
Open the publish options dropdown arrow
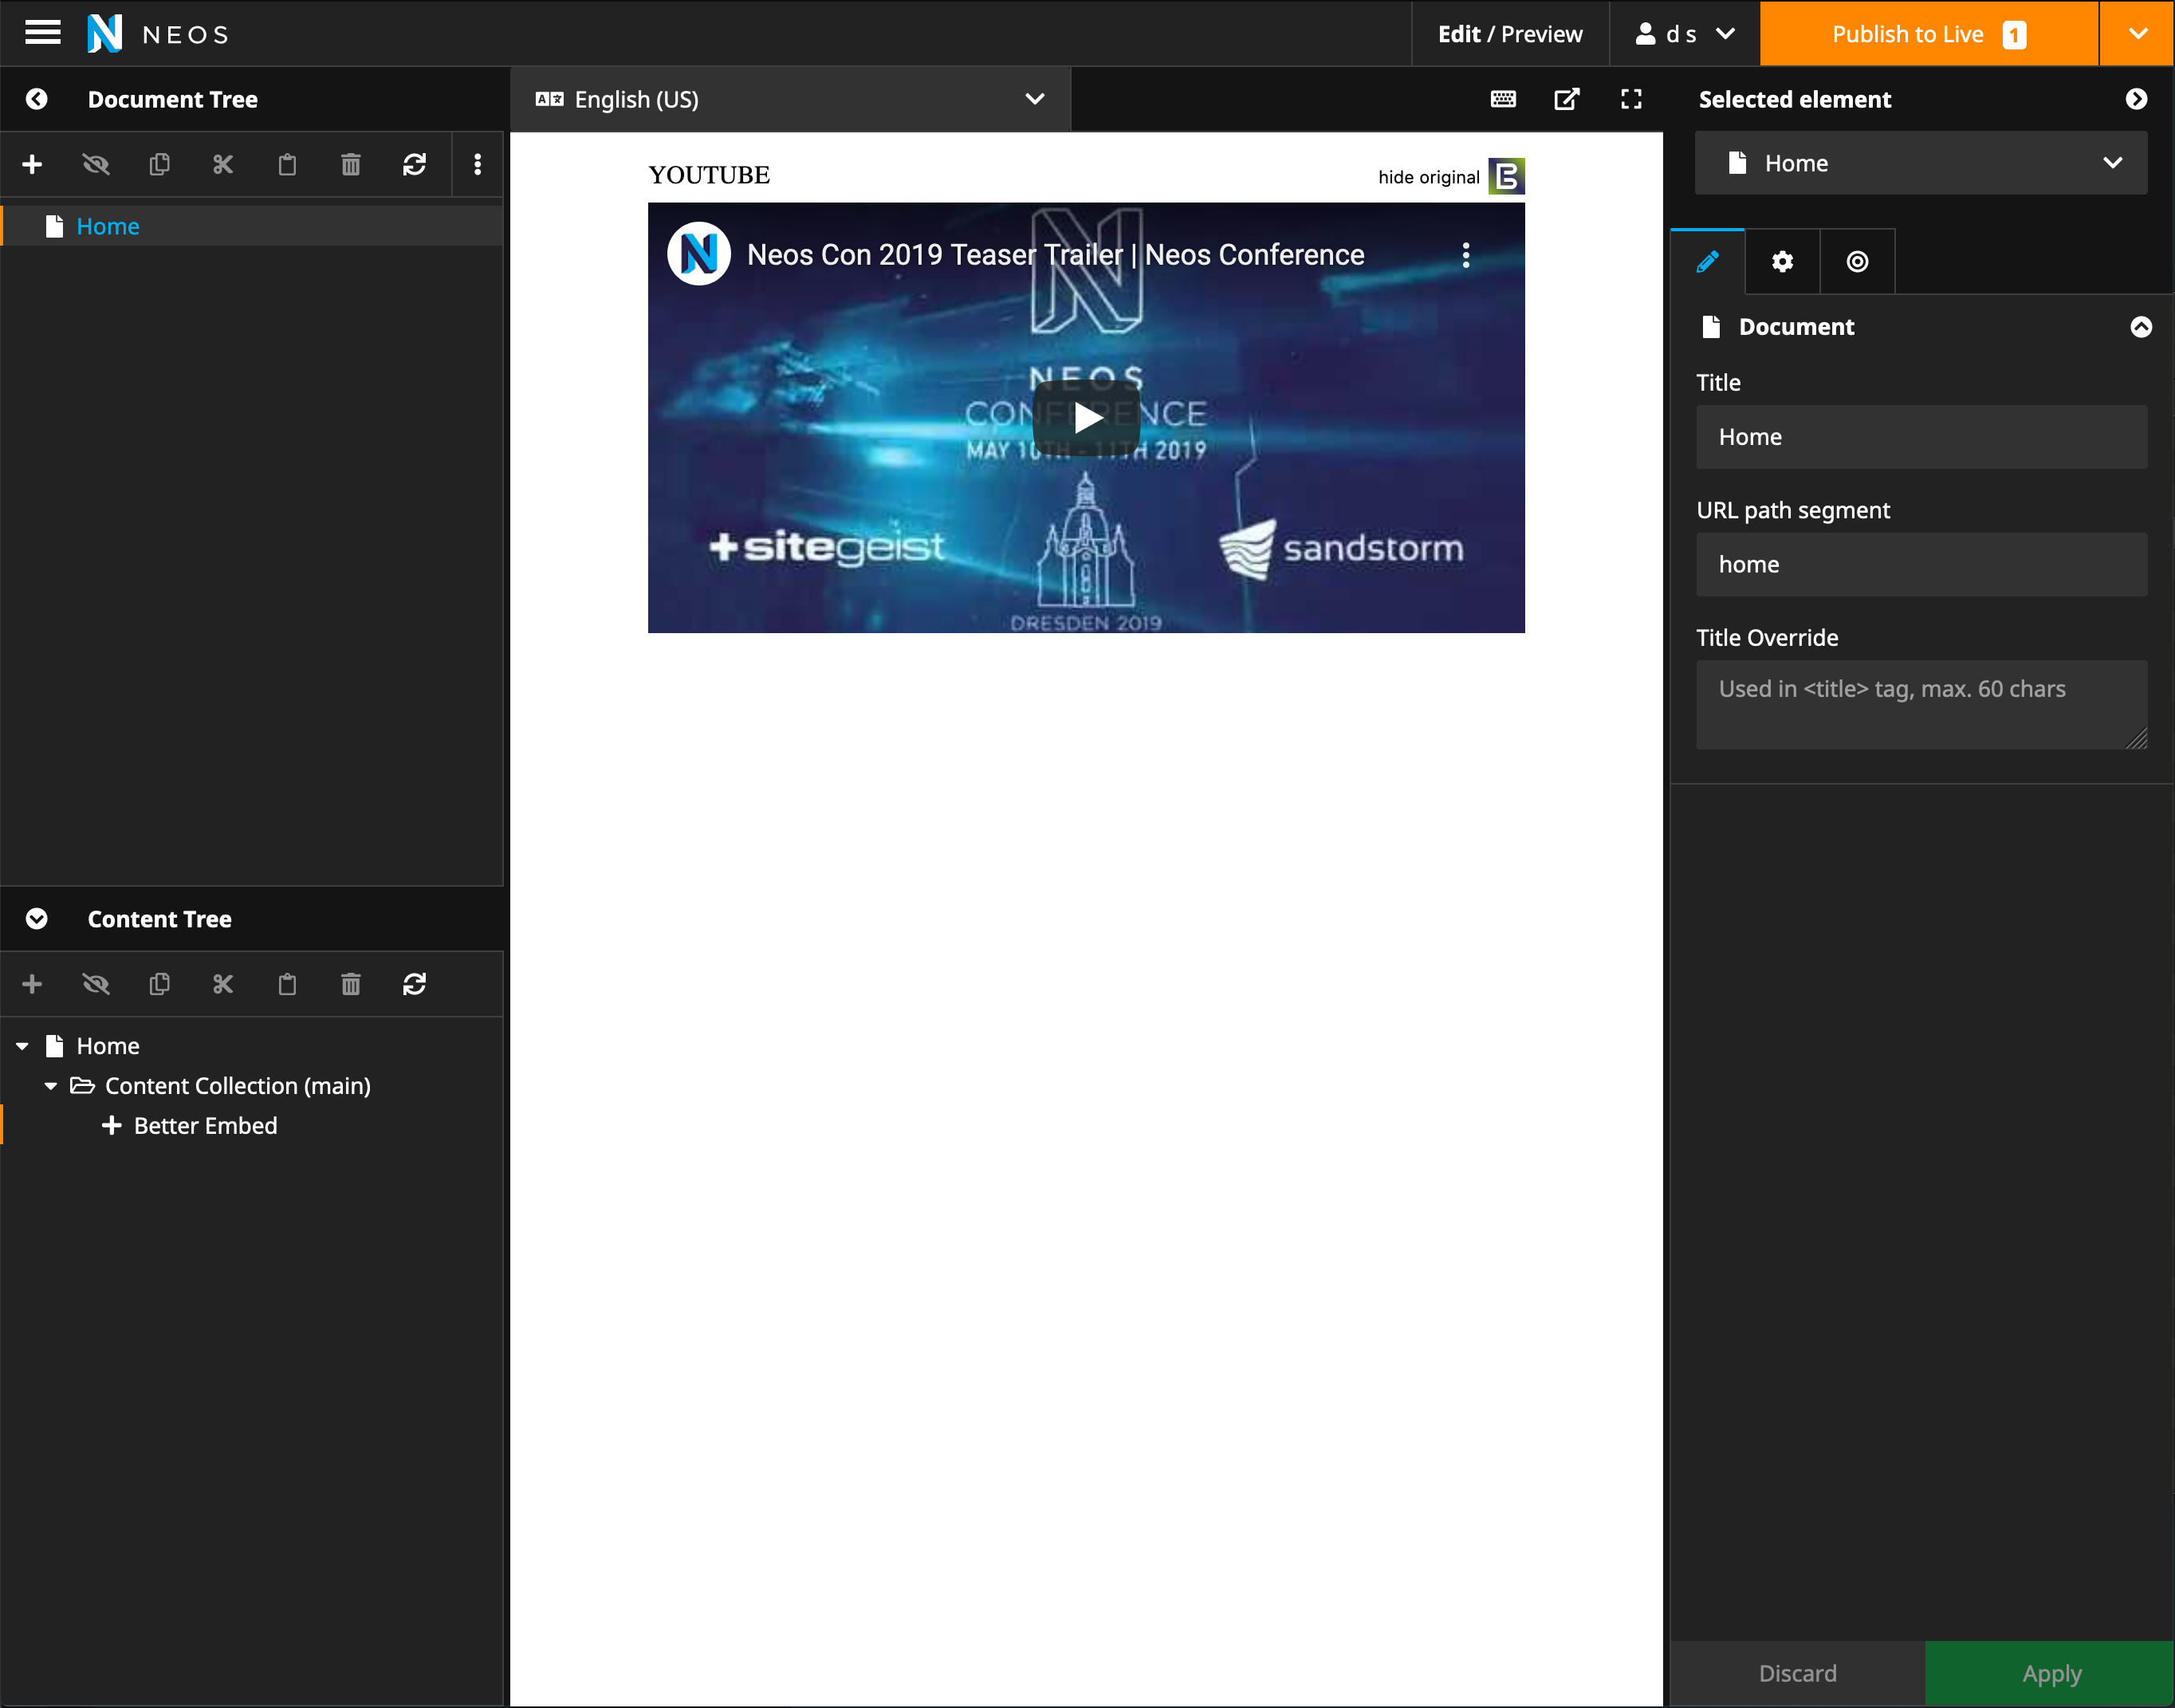click(2137, 33)
